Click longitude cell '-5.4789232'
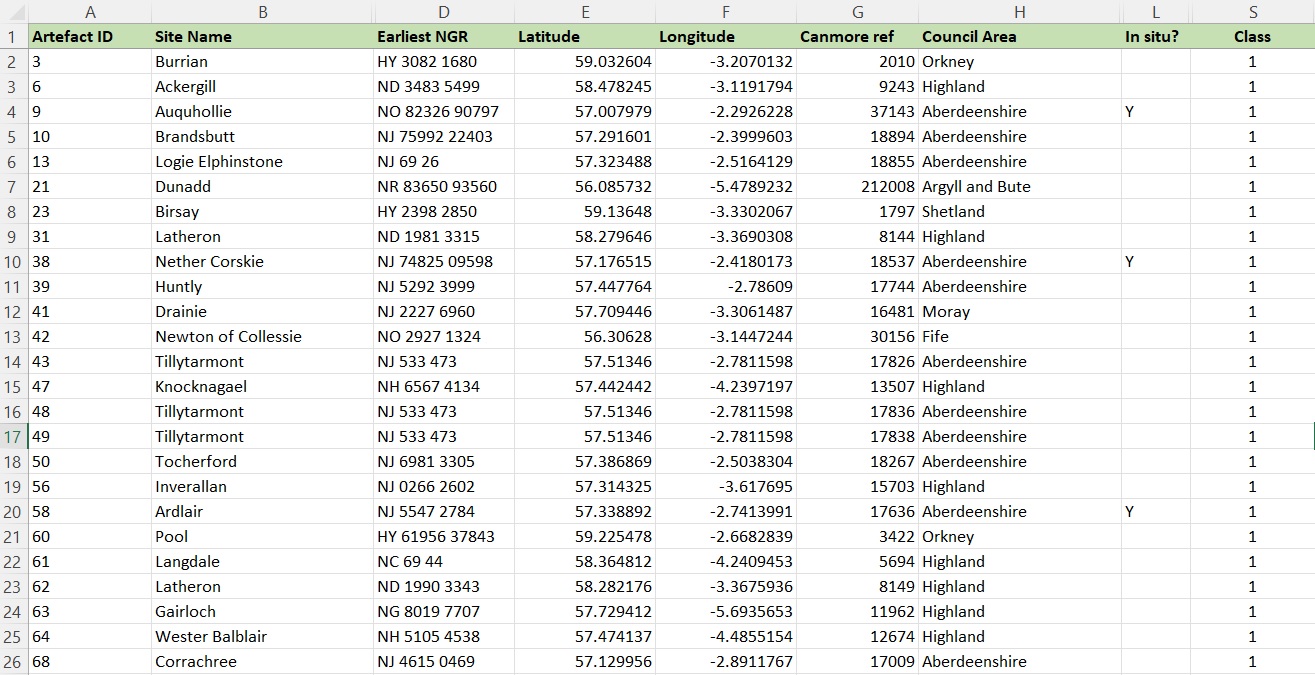This screenshot has height=675, width=1315. point(726,187)
